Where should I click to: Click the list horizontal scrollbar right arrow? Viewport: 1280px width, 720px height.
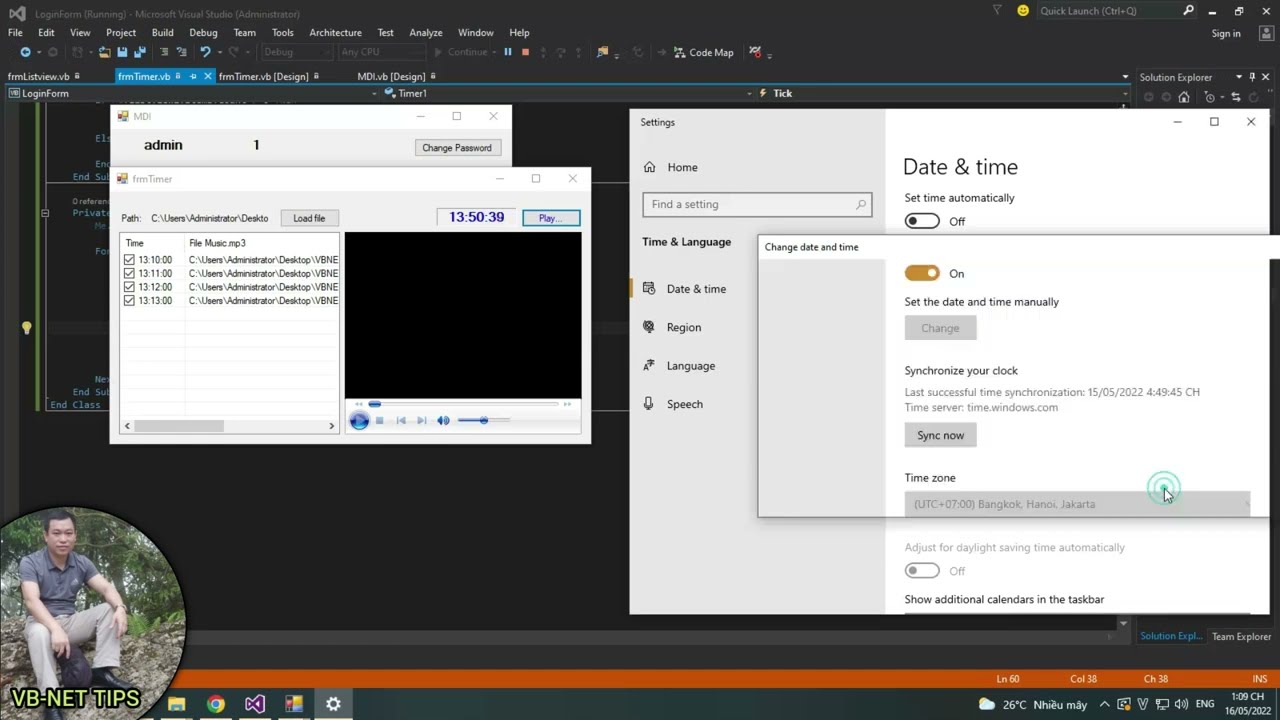pyautogui.click(x=332, y=426)
